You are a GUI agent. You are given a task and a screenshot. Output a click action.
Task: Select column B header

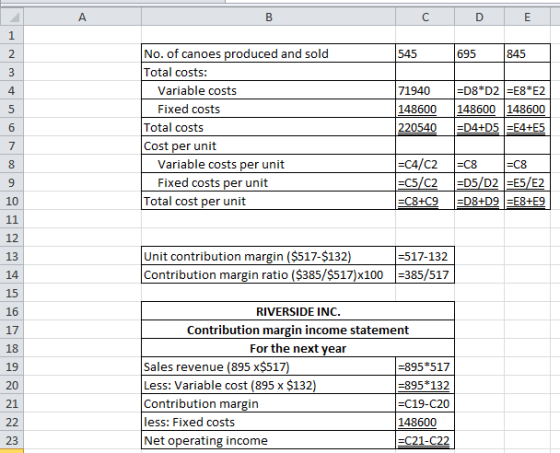[x=269, y=17]
